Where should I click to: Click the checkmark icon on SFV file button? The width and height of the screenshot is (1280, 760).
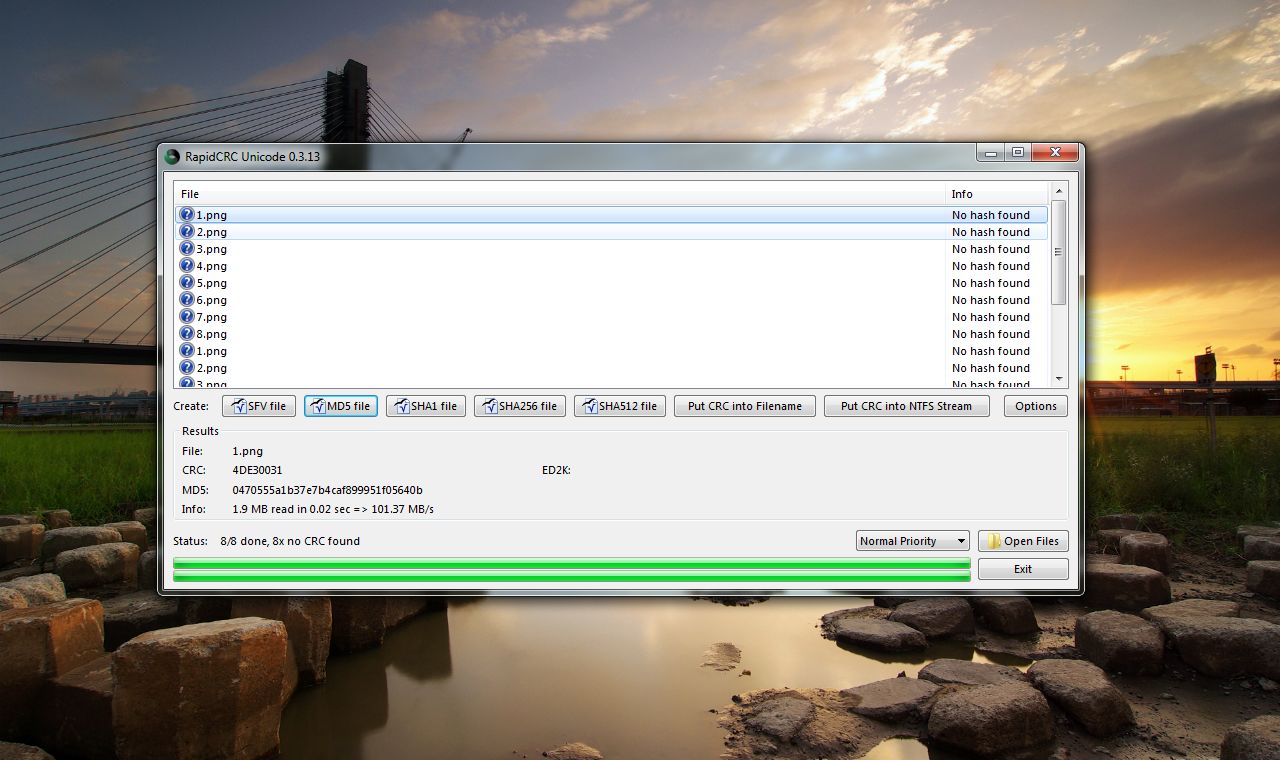click(238, 406)
